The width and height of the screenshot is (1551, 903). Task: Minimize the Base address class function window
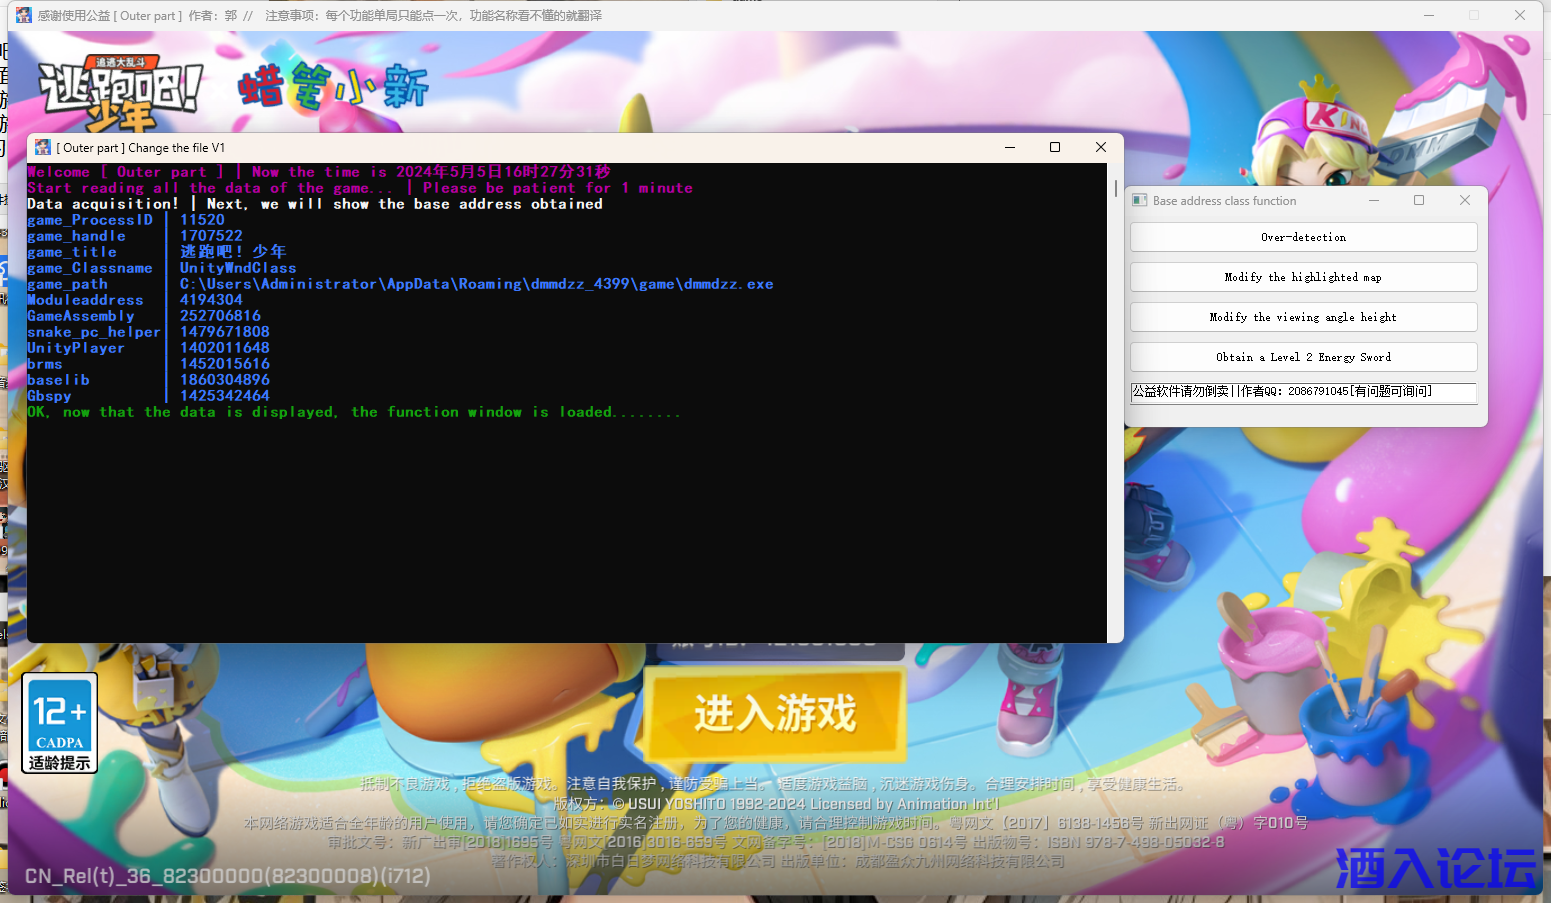click(1374, 201)
